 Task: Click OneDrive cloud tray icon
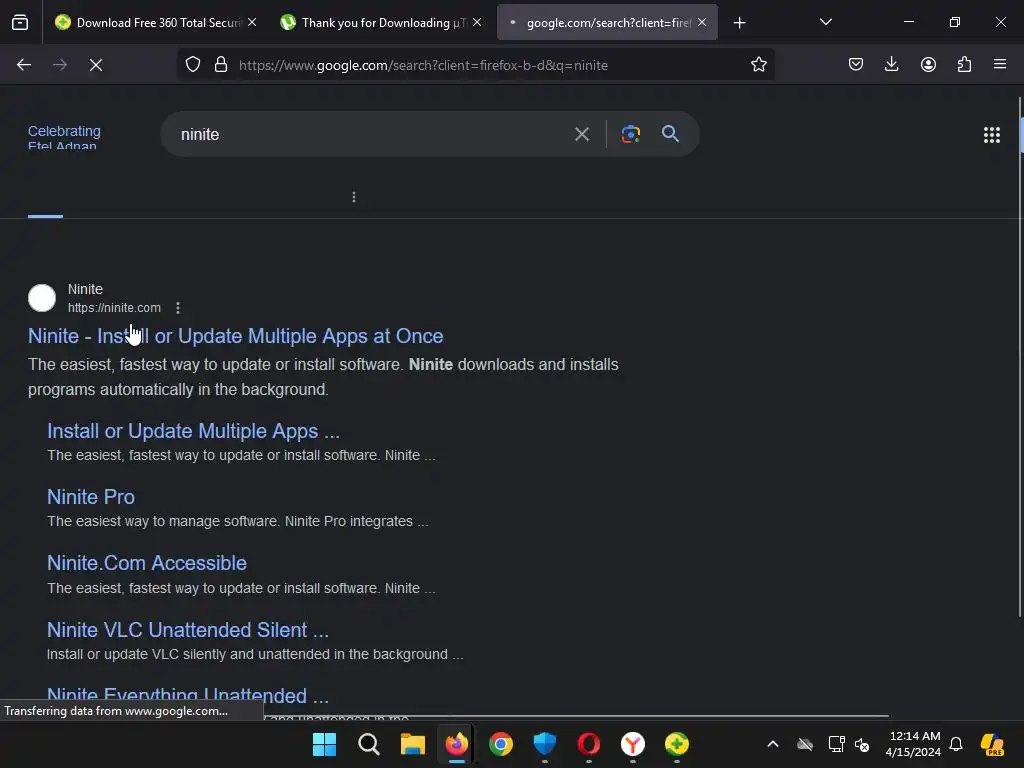[x=805, y=744]
